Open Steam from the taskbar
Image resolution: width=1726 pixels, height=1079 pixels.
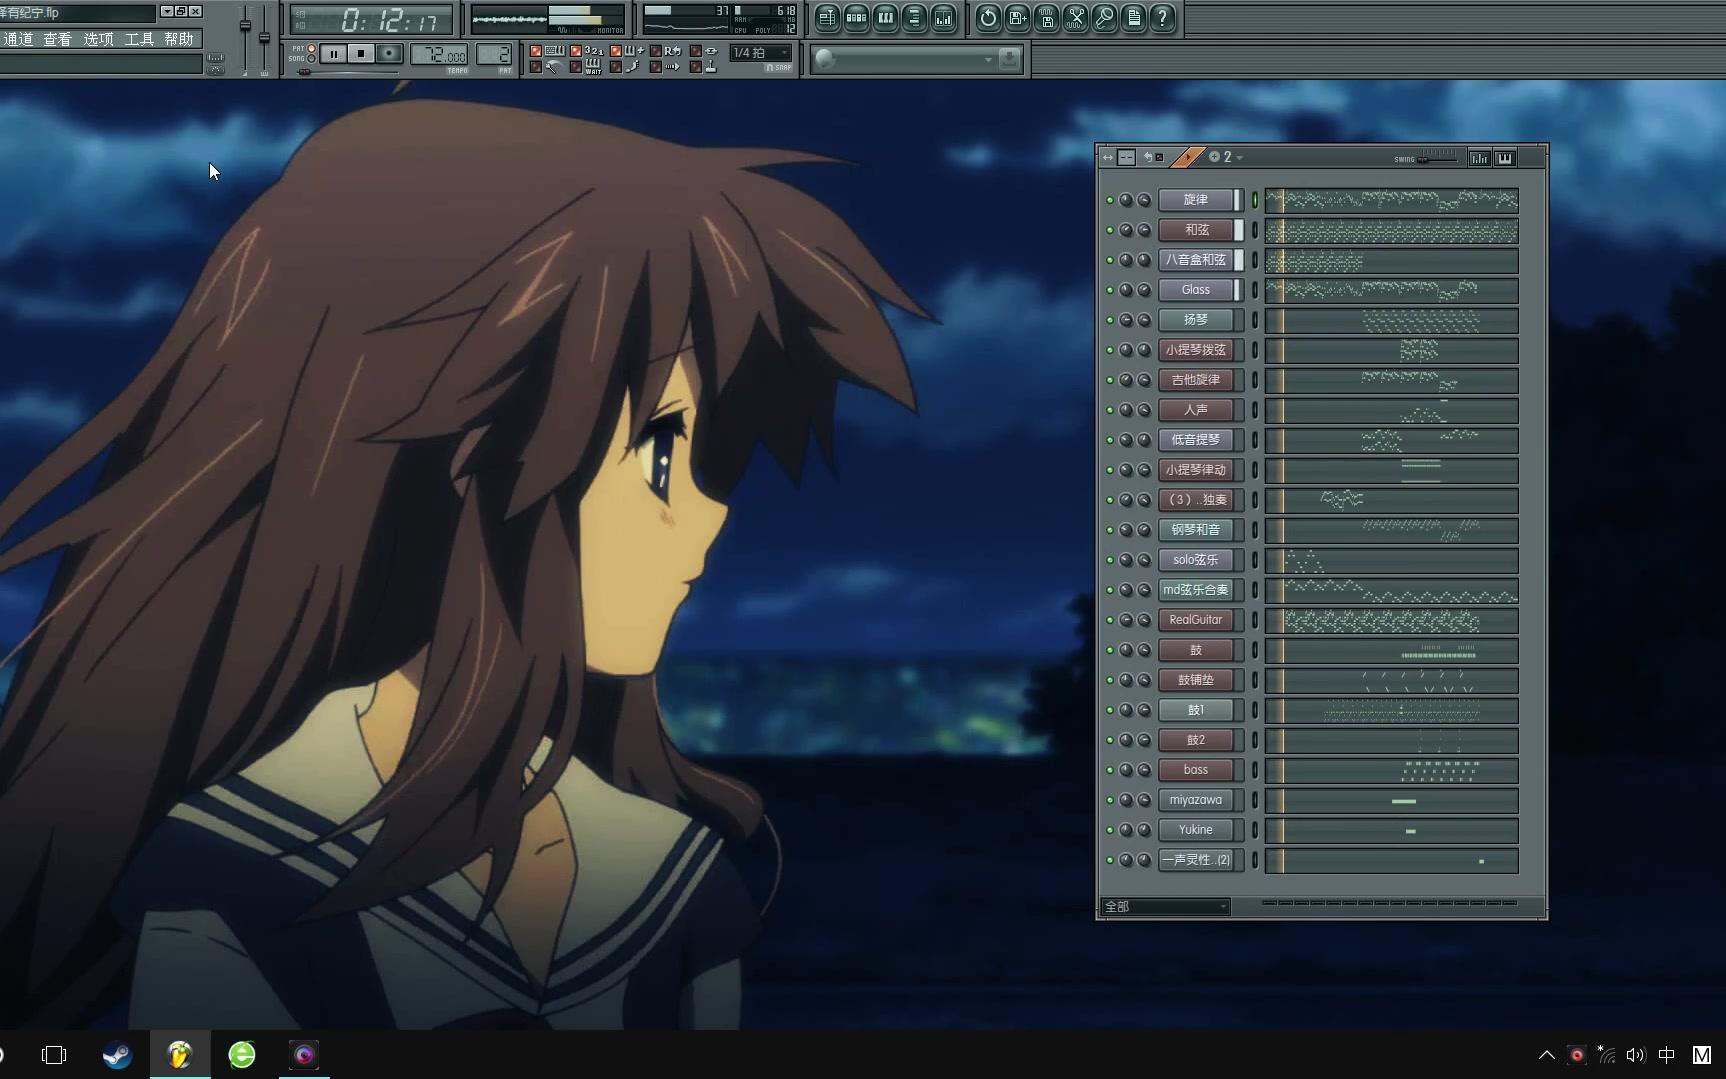coord(117,1054)
